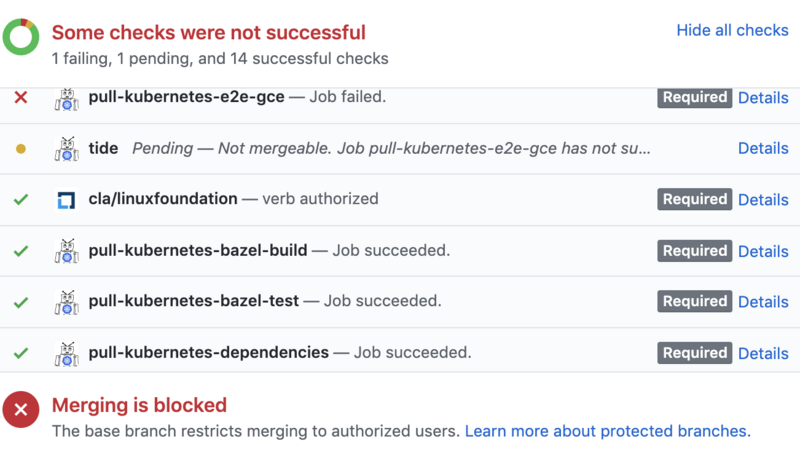The height and width of the screenshot is (455, 800).
Task: Open Details for pull-kubernetes-e2e-gce
Action: (763, 98)
